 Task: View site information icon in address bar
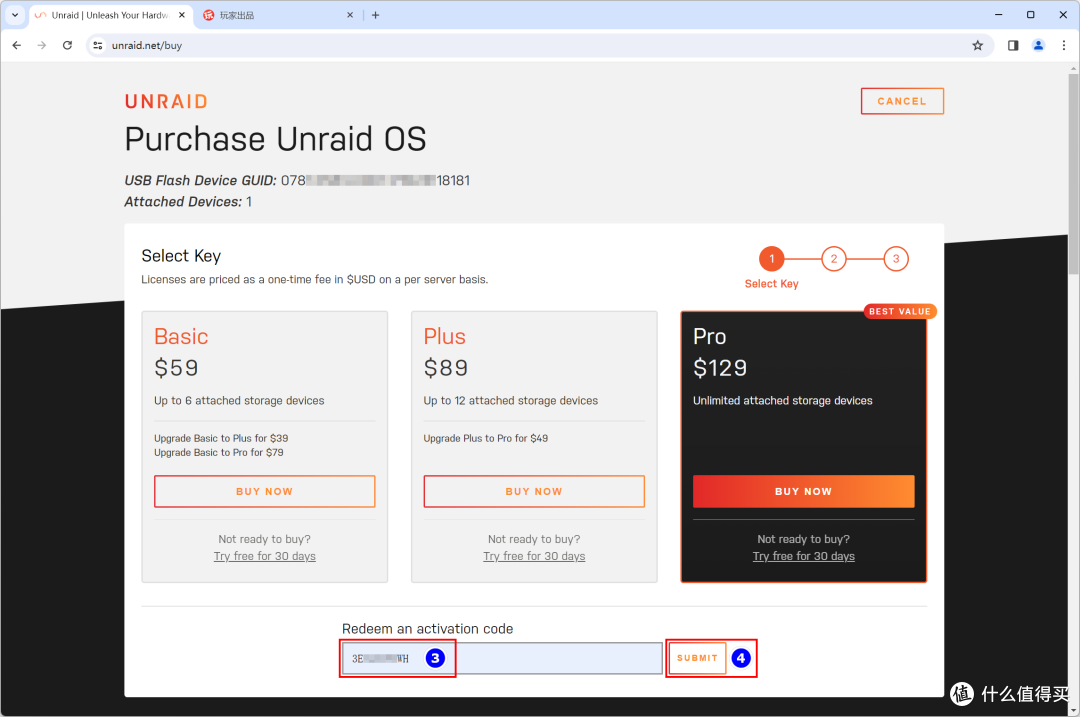(97, 45)
